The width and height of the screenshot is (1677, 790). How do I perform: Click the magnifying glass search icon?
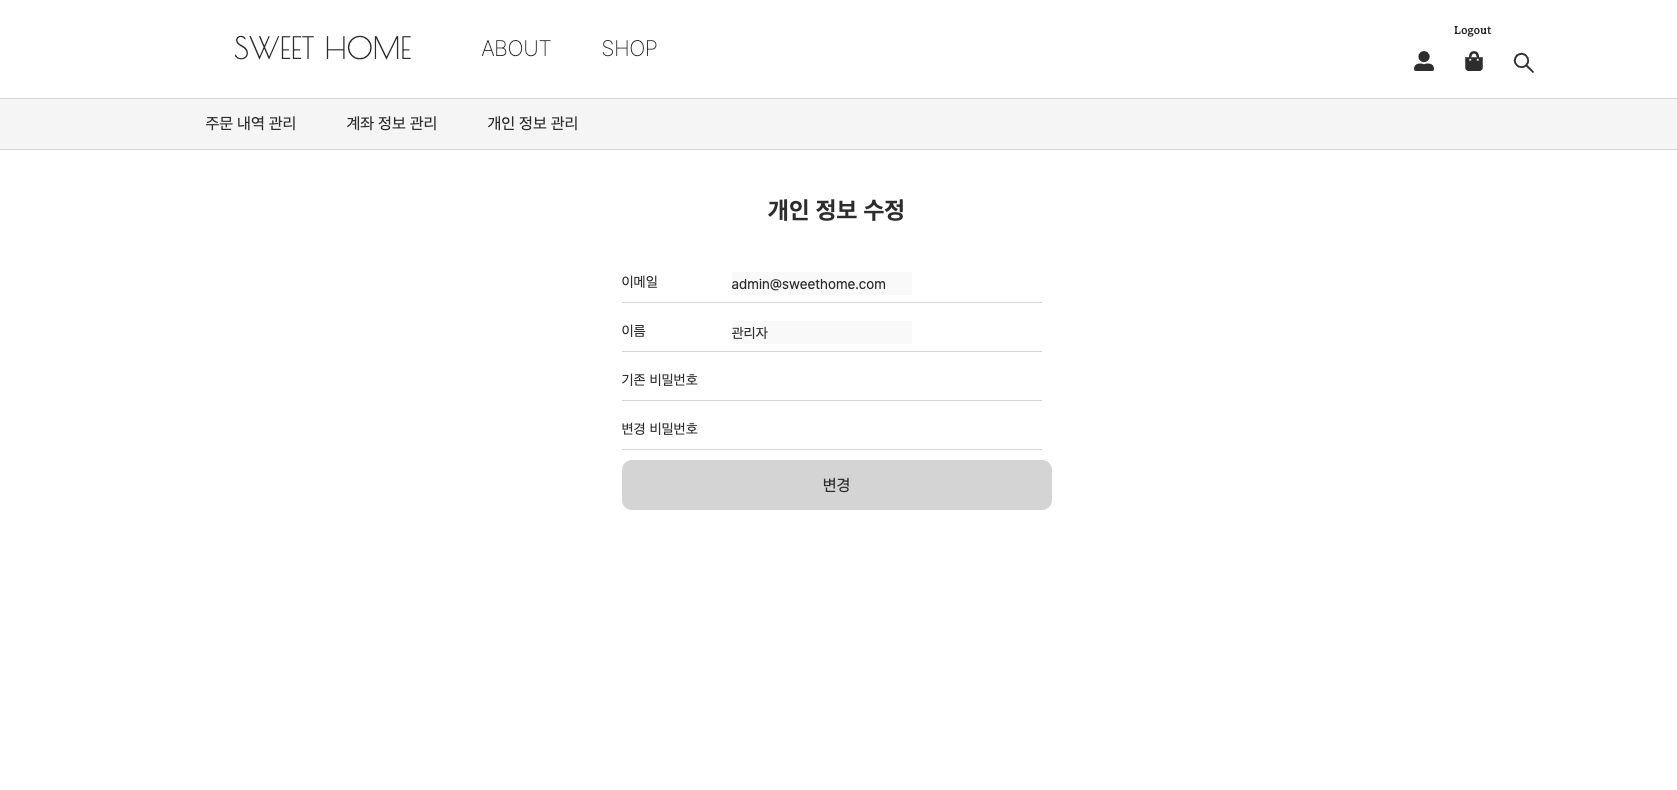pos(1523,63)
